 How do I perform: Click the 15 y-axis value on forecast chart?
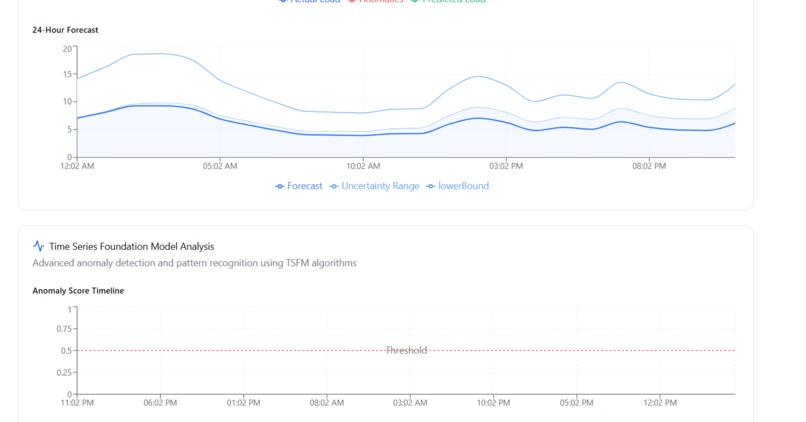67,75
